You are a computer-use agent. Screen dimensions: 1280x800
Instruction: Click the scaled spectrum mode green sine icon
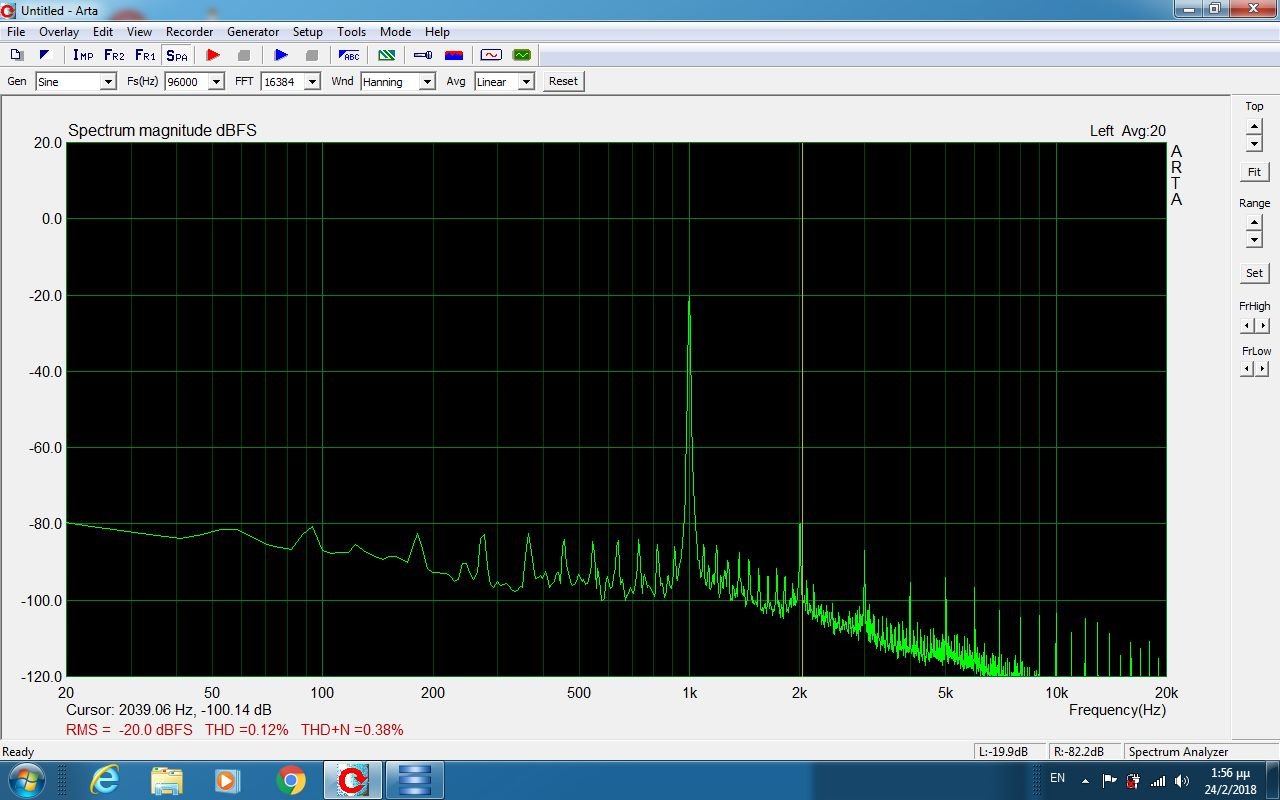[x=521, y=55]
